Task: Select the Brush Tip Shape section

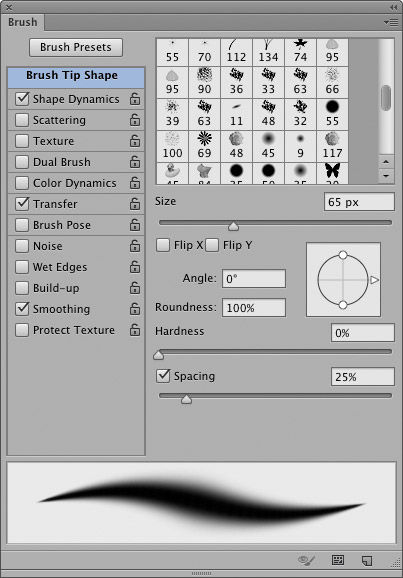Action: point(76,77)
